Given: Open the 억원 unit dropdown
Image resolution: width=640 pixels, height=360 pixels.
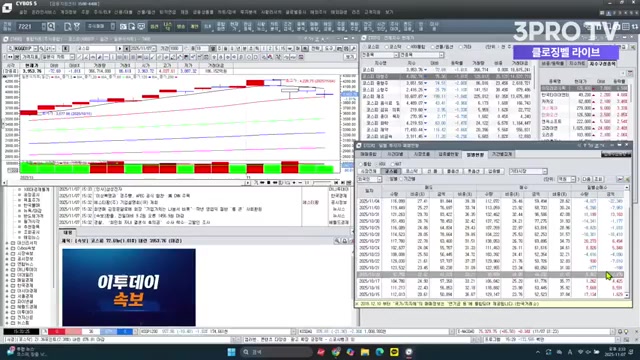Looking at the screenshot, I should tap(567, 179).
